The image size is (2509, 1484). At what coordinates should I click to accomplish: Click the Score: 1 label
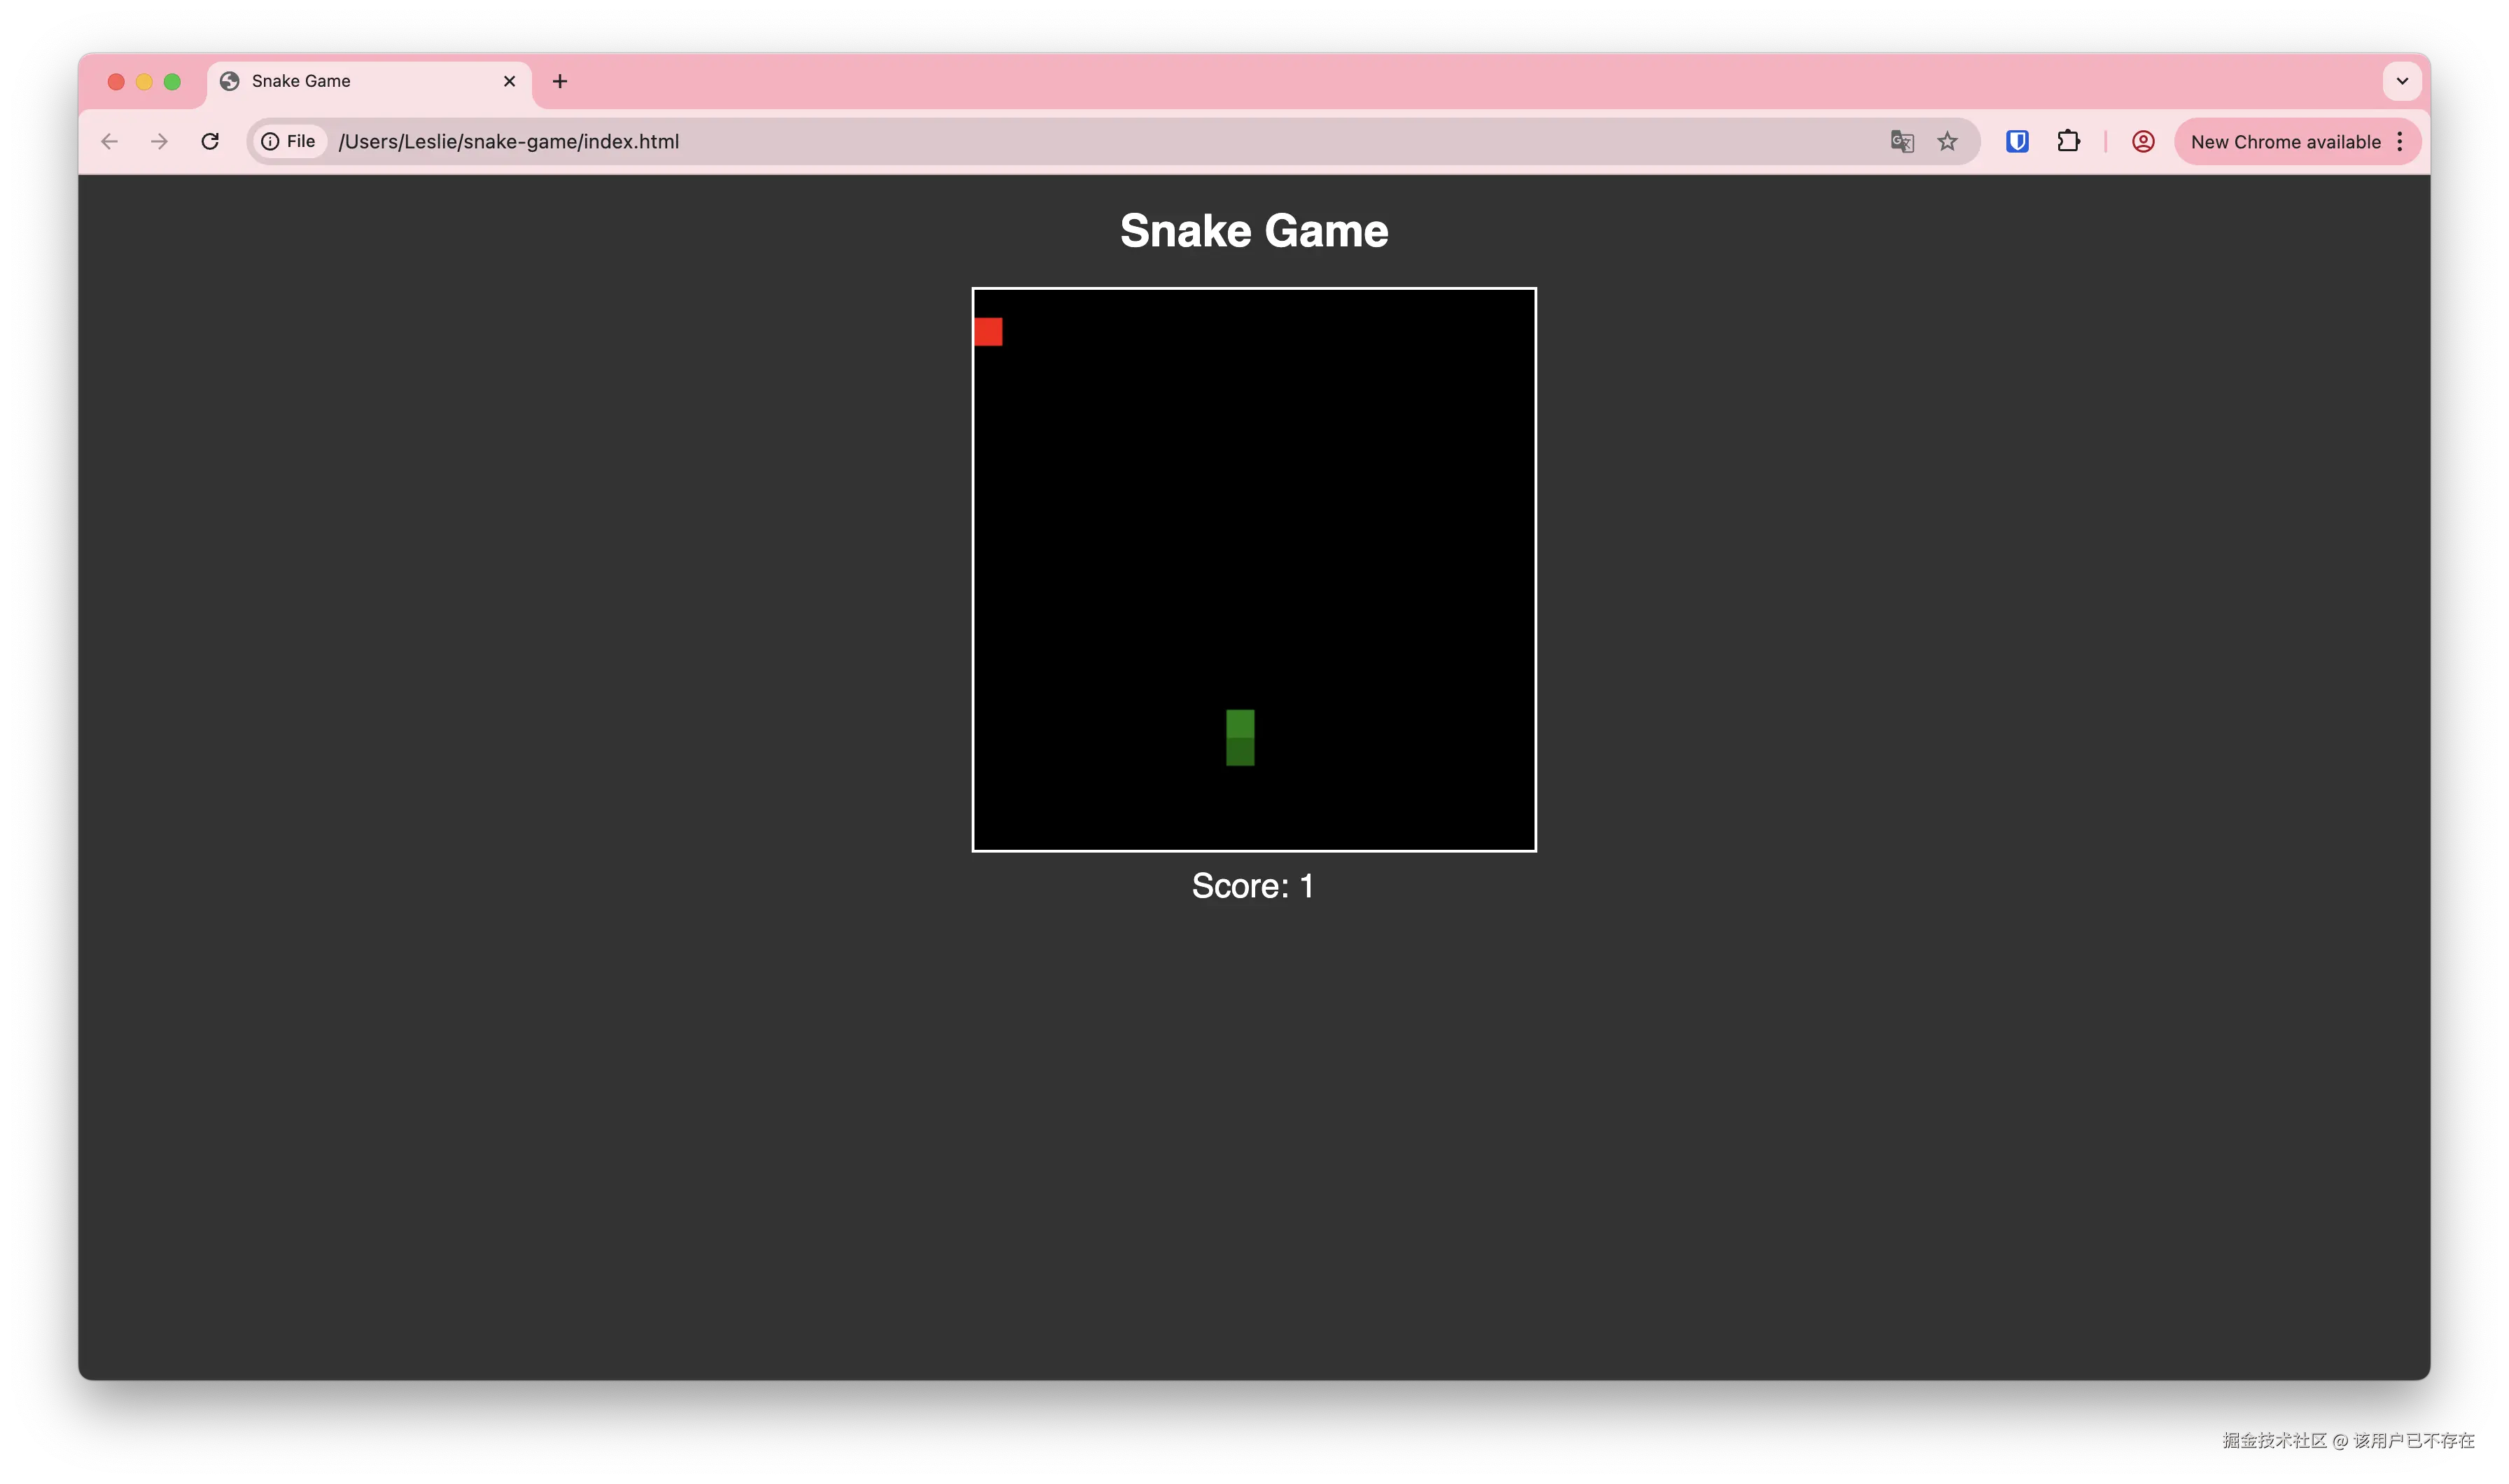click(x=1253, y=886)
